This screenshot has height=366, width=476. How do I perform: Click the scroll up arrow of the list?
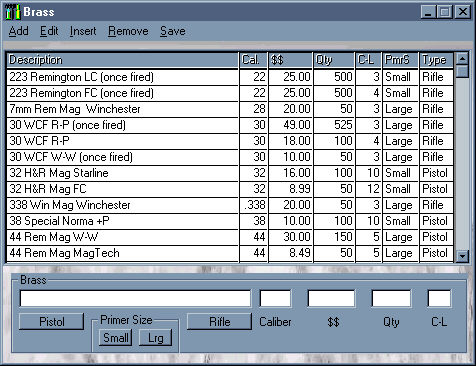point(462,59)
